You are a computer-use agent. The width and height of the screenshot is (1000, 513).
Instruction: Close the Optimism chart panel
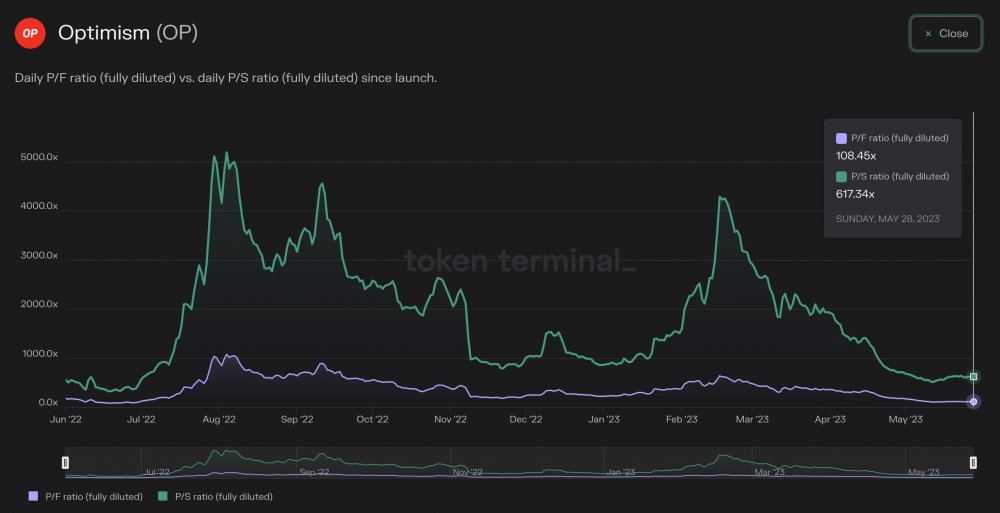[946, 33]
